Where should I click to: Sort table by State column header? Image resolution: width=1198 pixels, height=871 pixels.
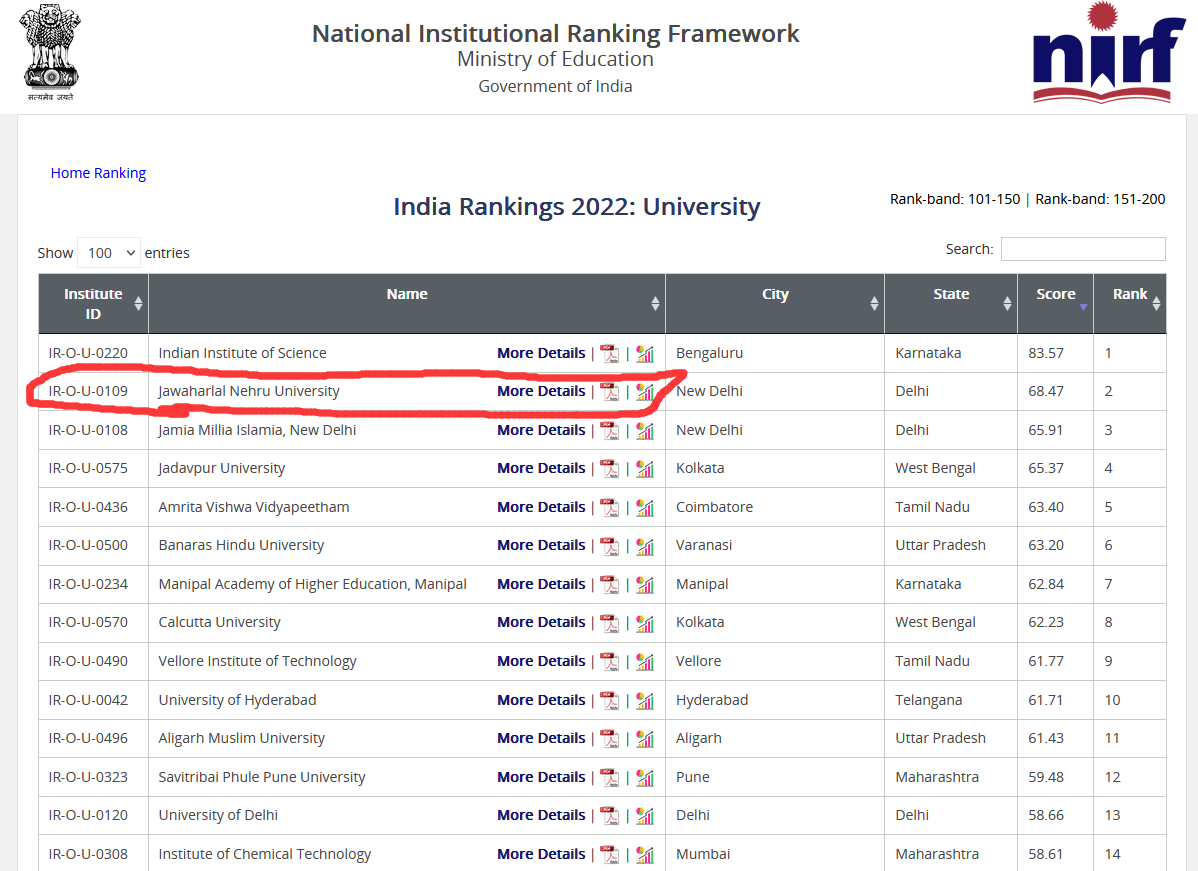coord(950,295)
